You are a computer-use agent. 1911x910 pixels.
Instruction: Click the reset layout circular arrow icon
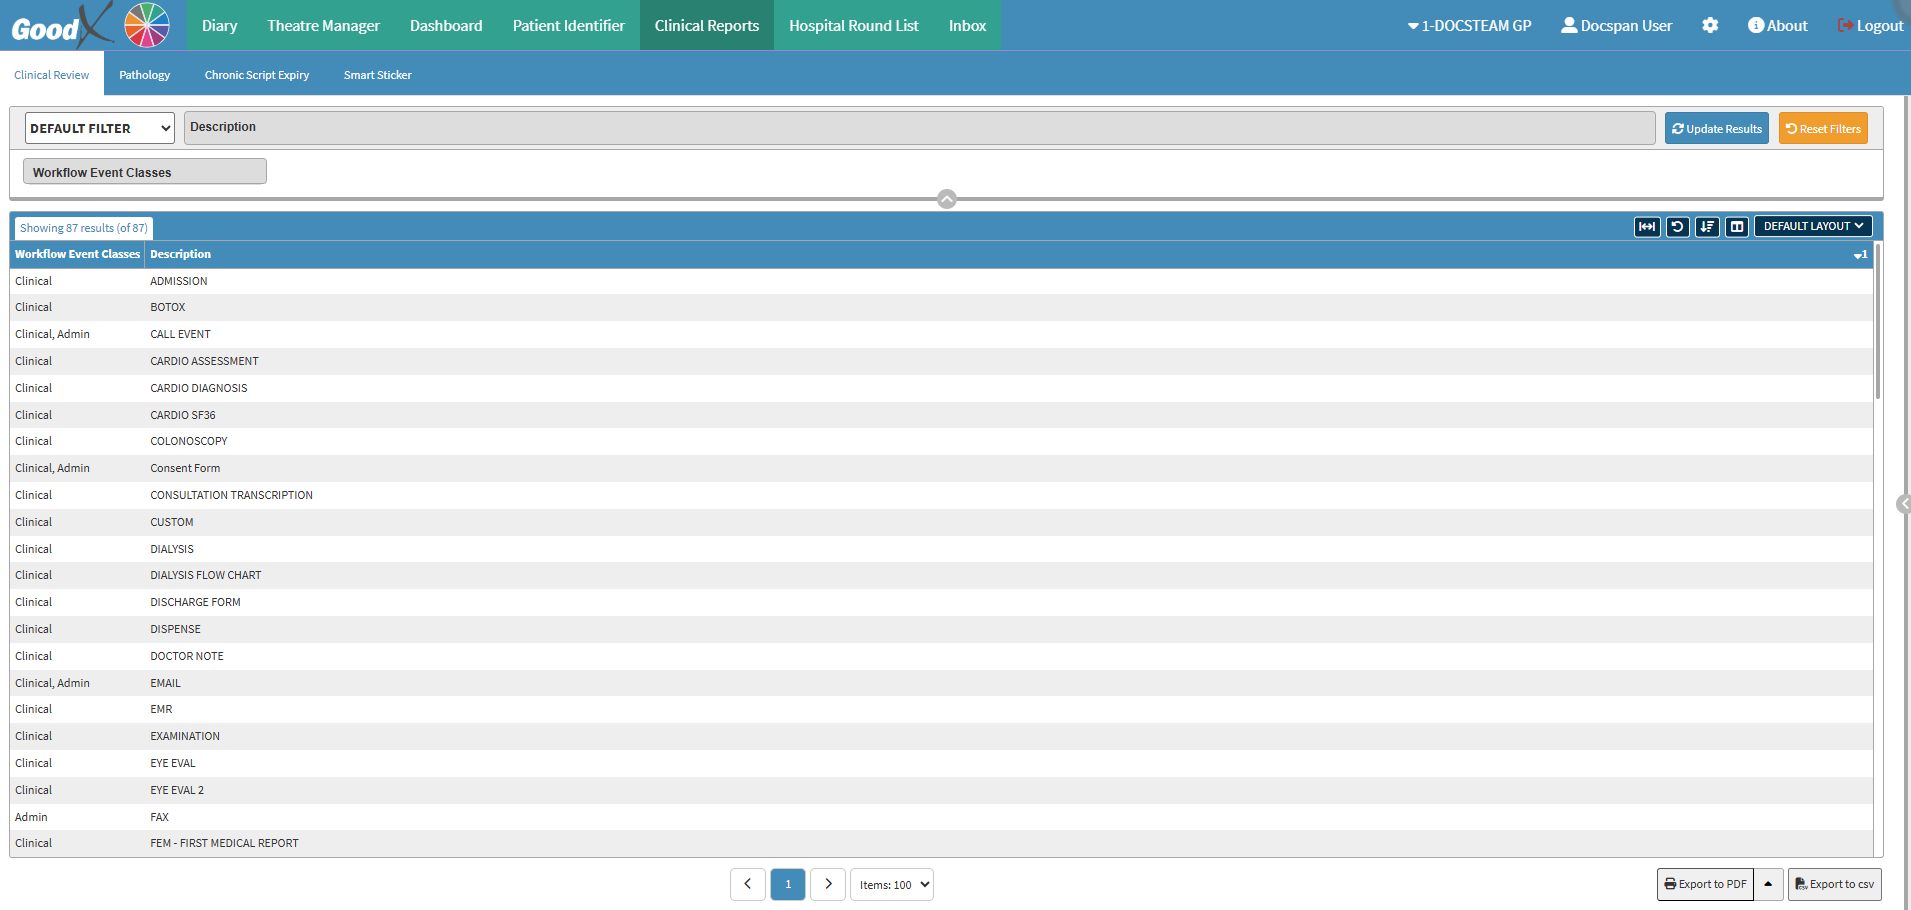click(x=1677, y=227)
